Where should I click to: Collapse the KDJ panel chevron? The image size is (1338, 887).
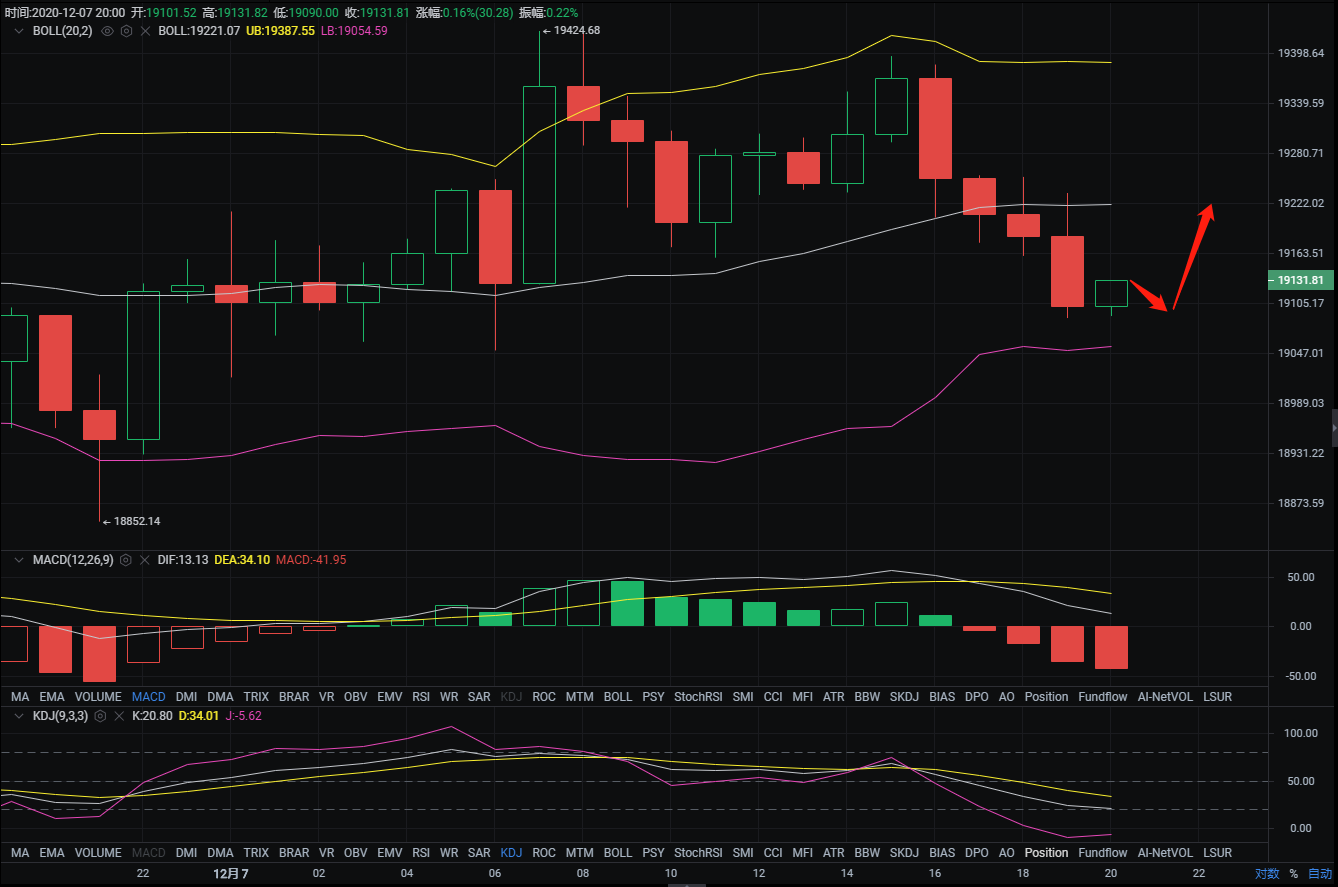(x=17, y=716)
